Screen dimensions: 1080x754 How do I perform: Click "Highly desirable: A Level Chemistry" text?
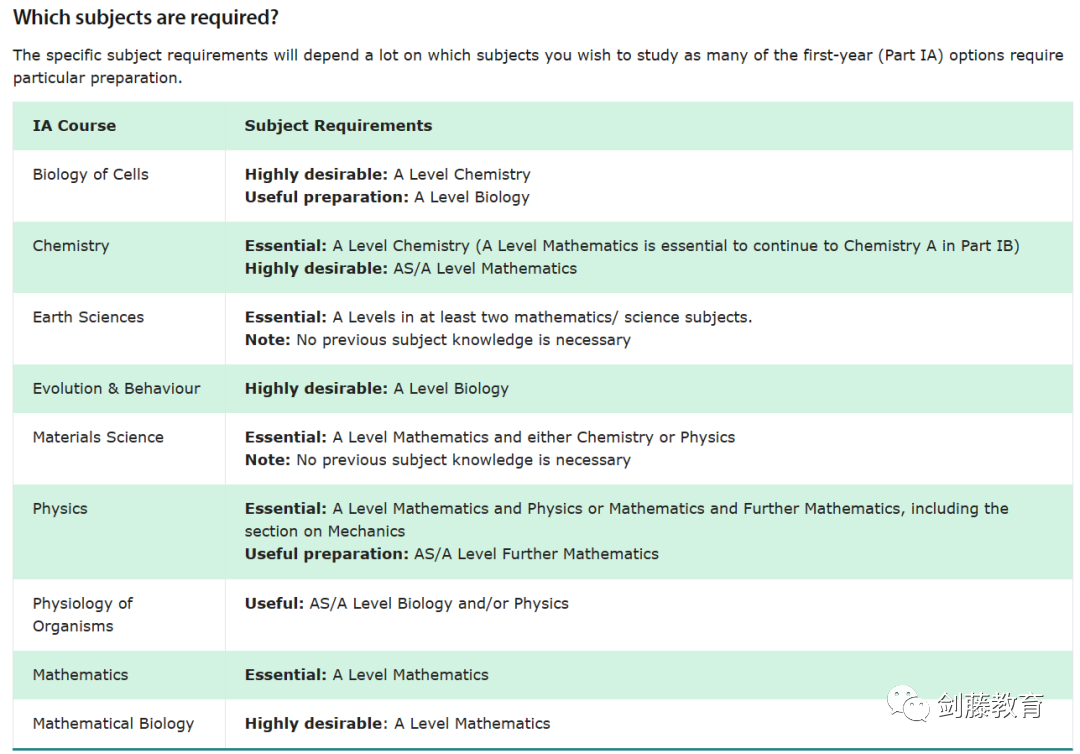(x=387, y=174)
